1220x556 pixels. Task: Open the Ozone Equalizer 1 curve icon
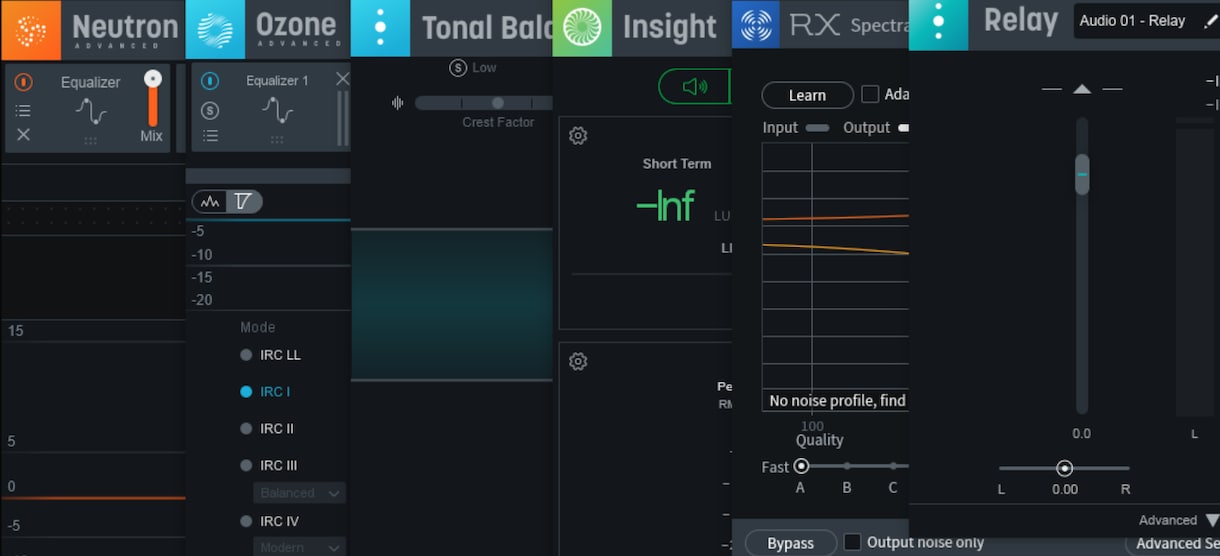click(277, 110)
